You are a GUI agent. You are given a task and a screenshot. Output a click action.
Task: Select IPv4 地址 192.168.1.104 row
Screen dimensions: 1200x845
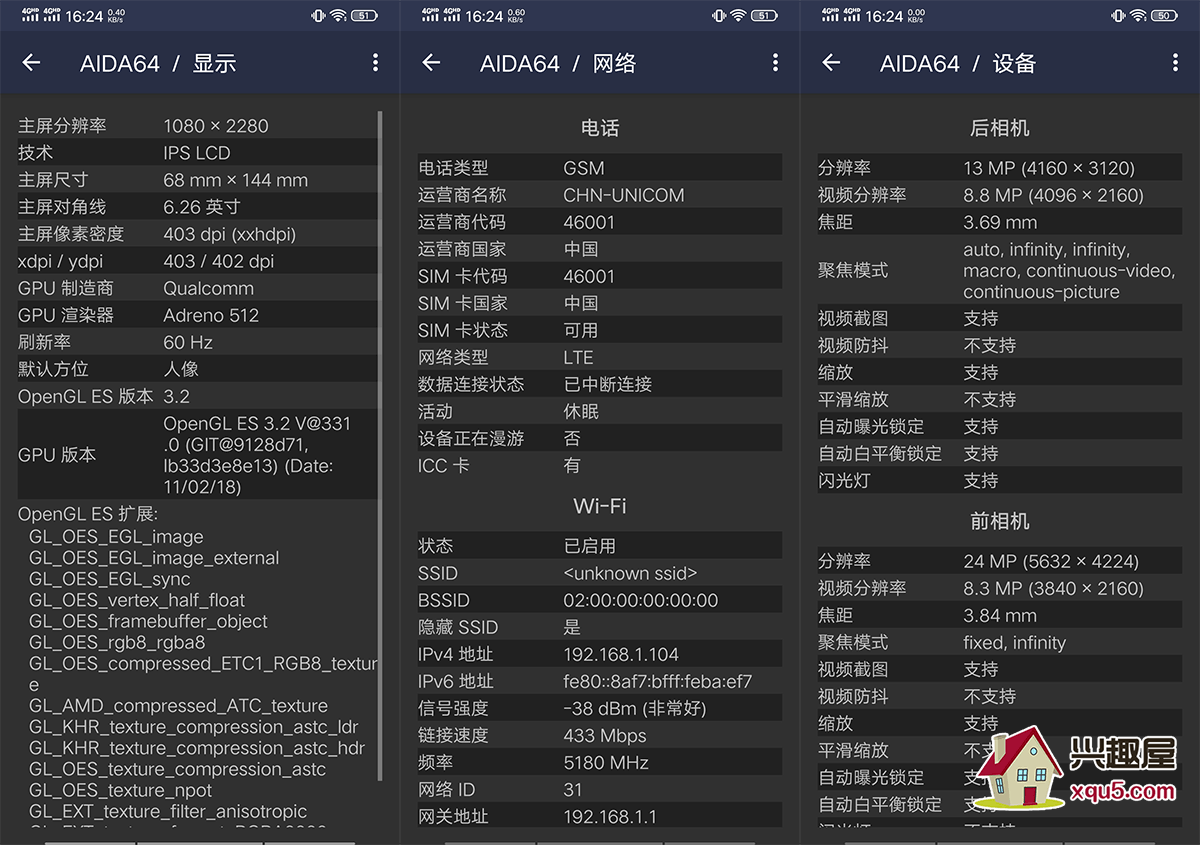(600, 654)
